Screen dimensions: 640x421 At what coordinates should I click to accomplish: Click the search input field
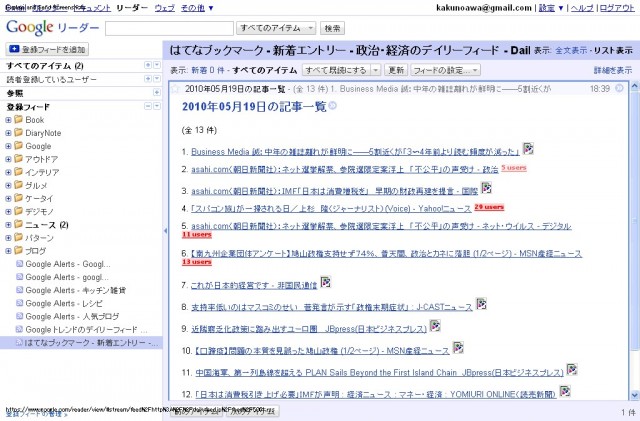click(x=169, y=29)
